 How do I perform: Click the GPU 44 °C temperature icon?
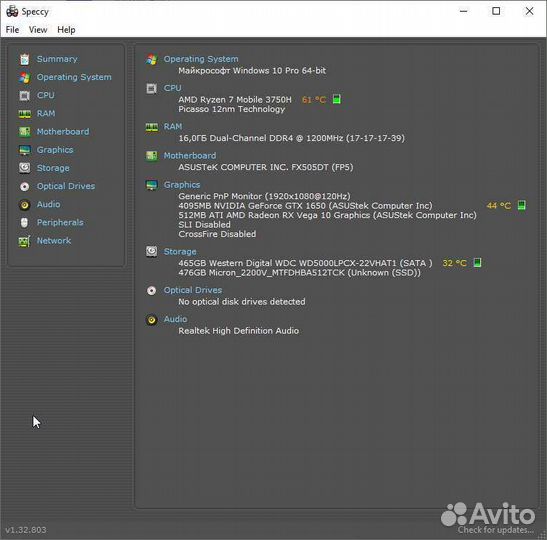point(522,205)
